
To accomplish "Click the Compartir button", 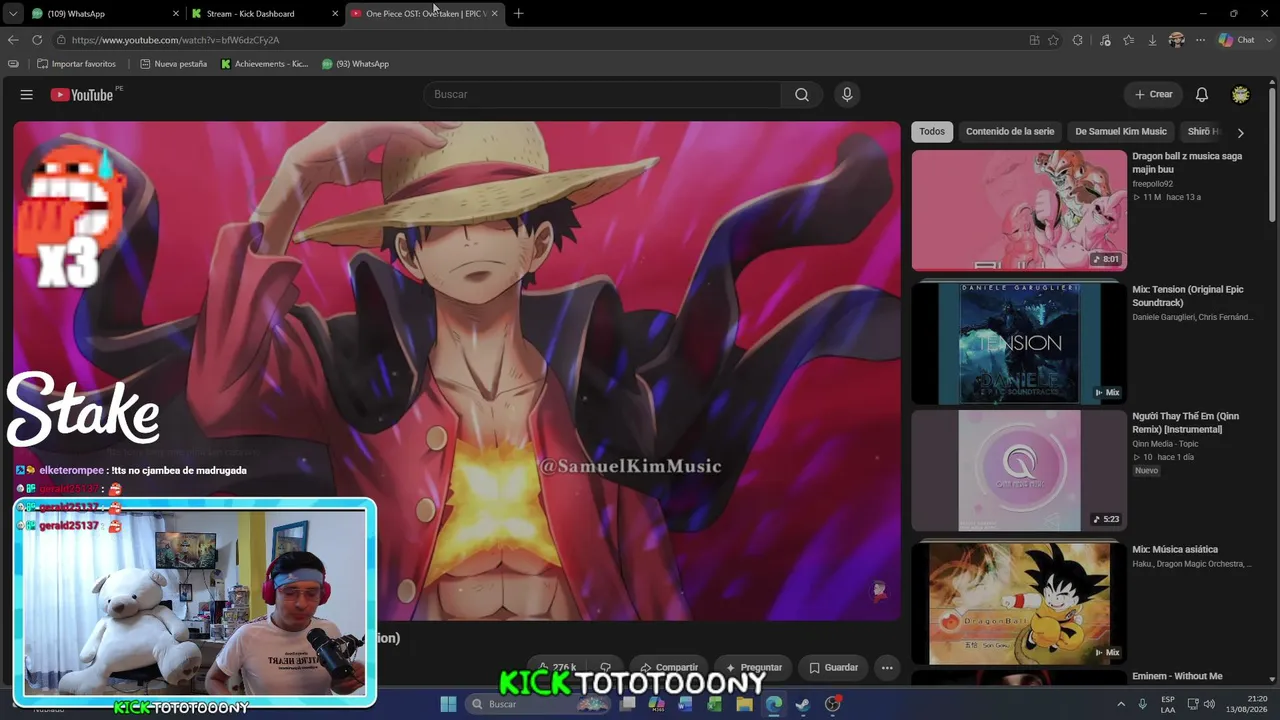I will click(670, 668).
